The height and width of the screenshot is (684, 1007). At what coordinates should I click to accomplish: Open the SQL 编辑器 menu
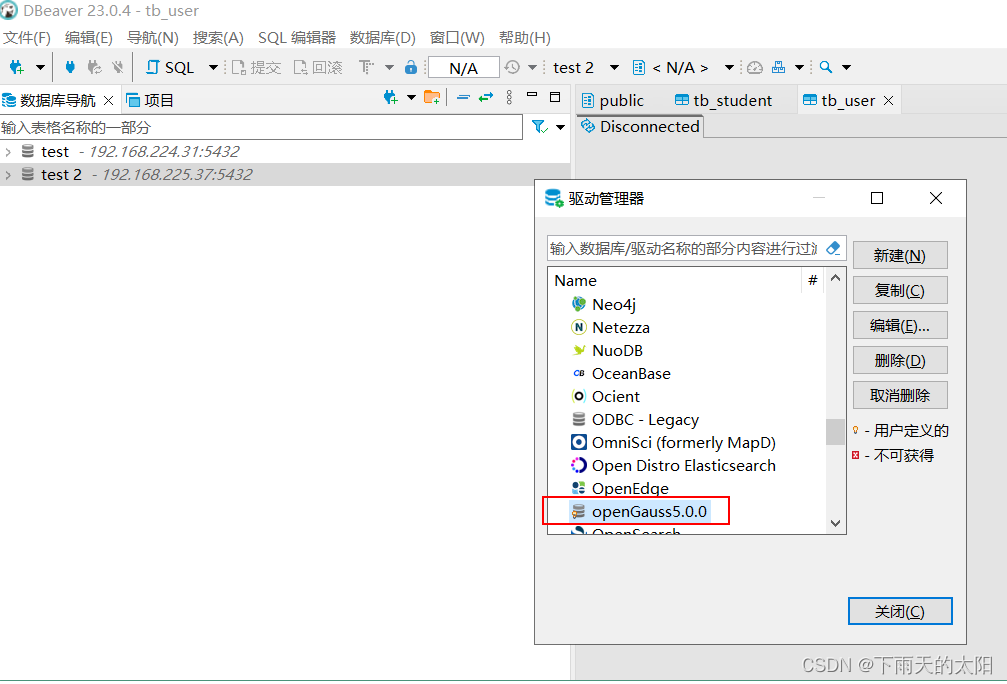tap(297, 38)
